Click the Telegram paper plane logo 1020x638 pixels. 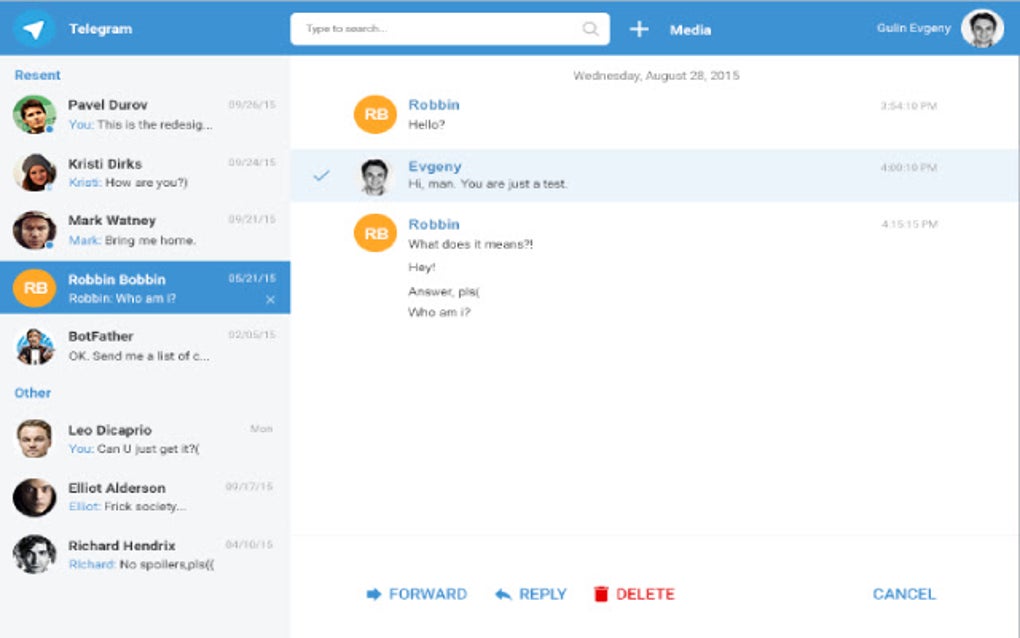34,29
